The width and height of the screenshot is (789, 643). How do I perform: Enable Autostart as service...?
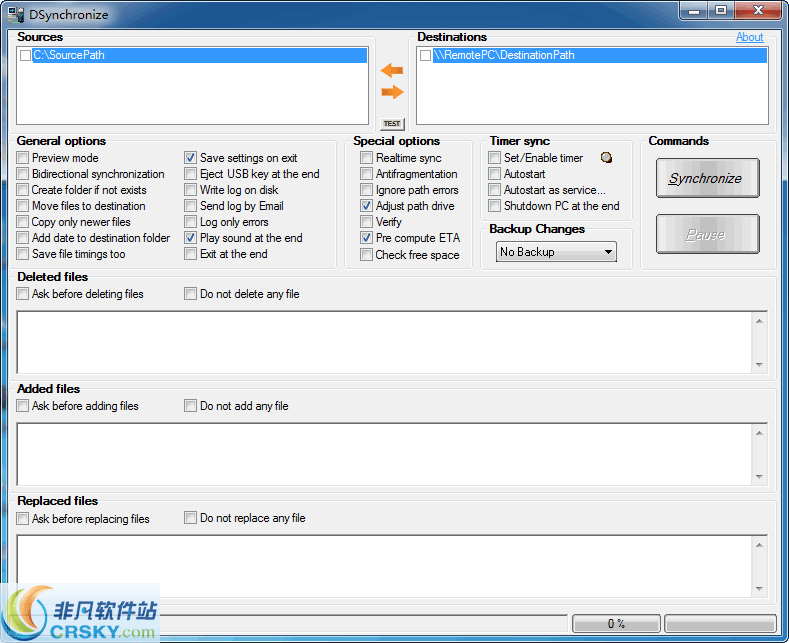tap(495, 190)
